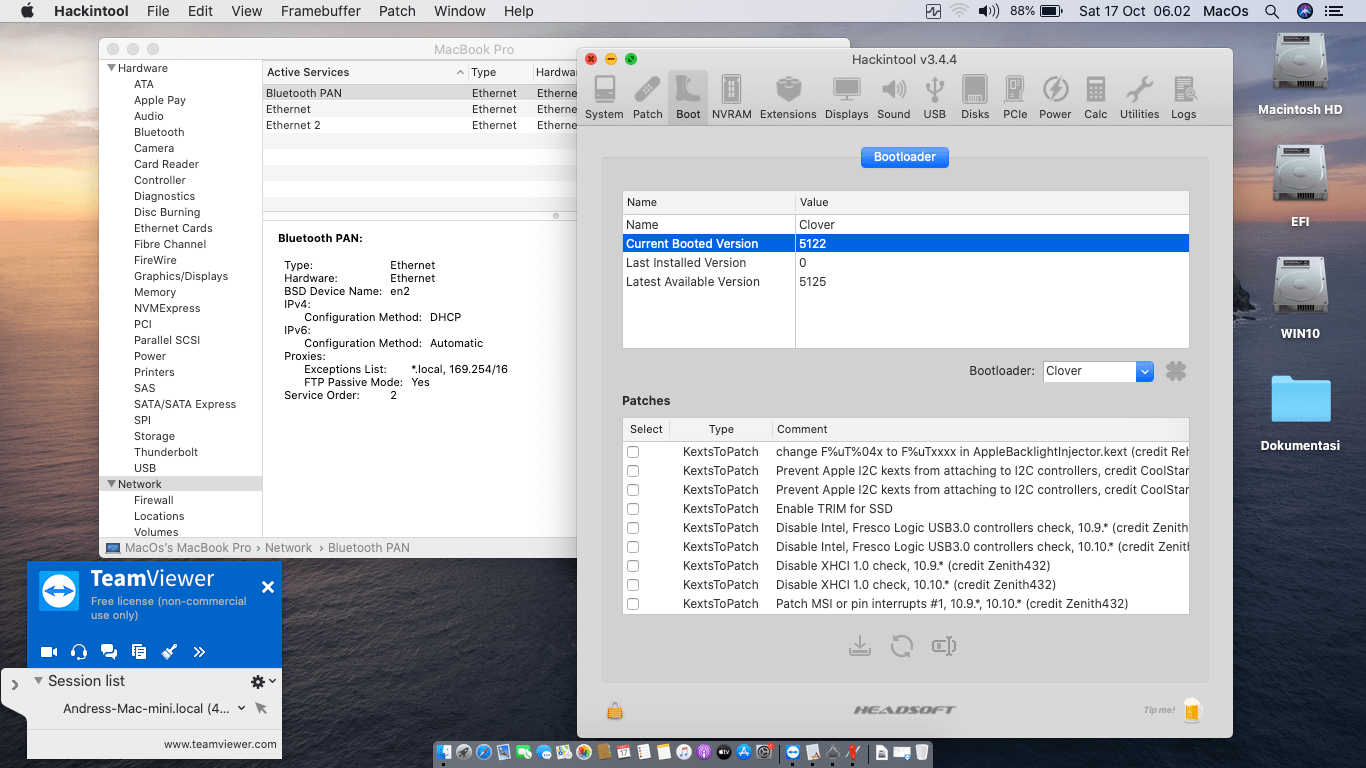
Task: Select Bluetooth in the Hardware sidebar
Action: 159,132
